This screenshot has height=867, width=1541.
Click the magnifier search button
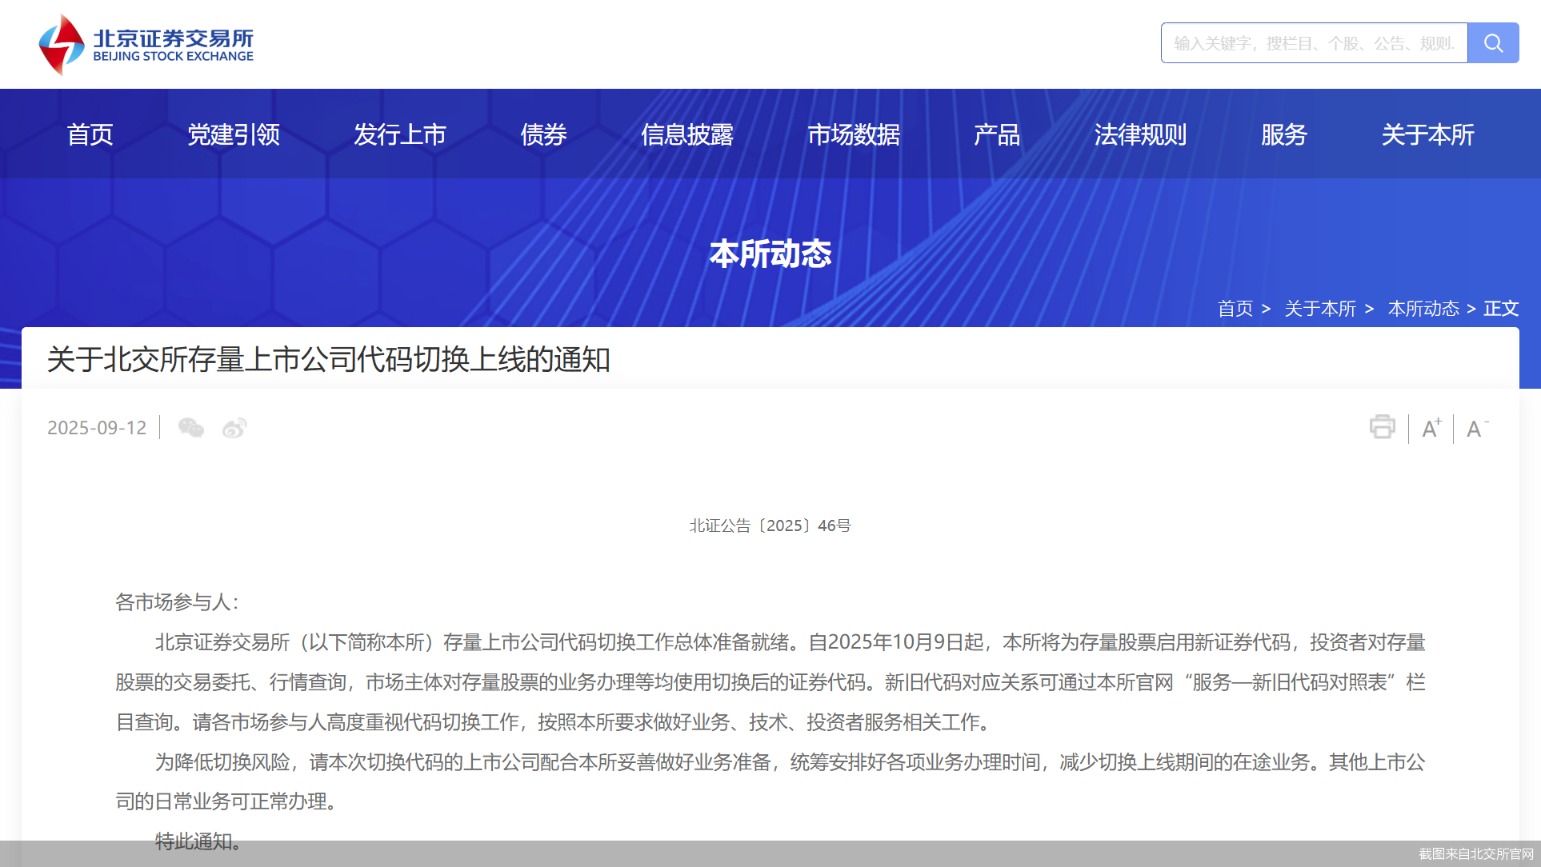click(x=1492, y=43)
